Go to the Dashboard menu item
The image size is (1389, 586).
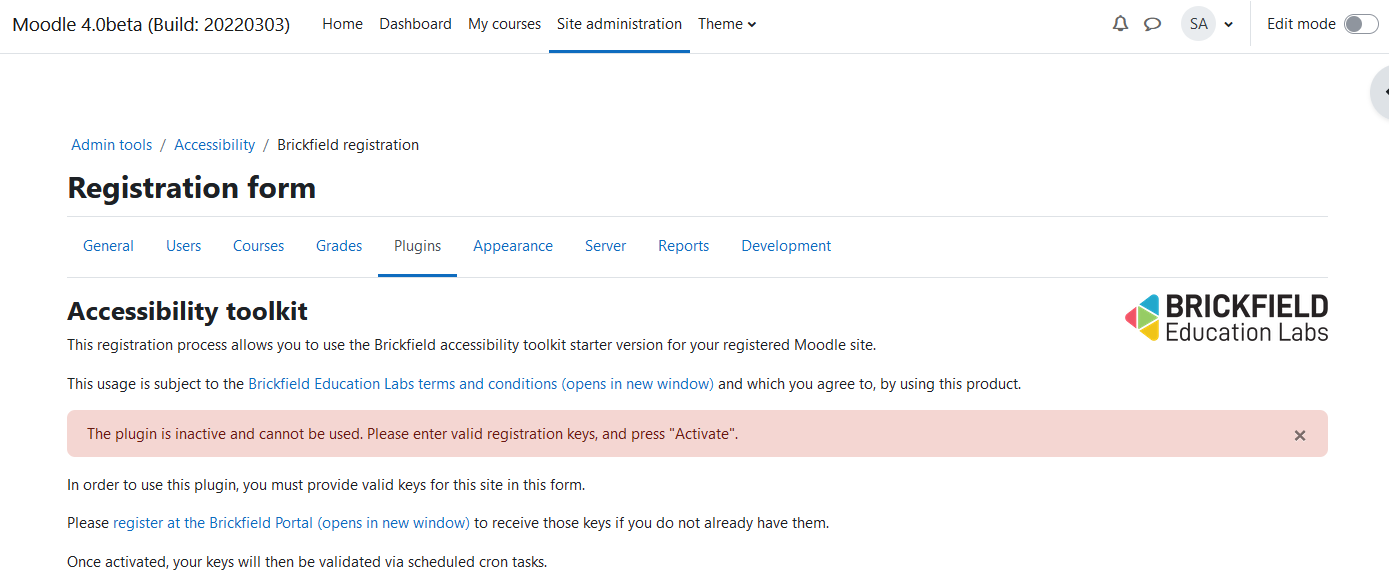(415, 24)
